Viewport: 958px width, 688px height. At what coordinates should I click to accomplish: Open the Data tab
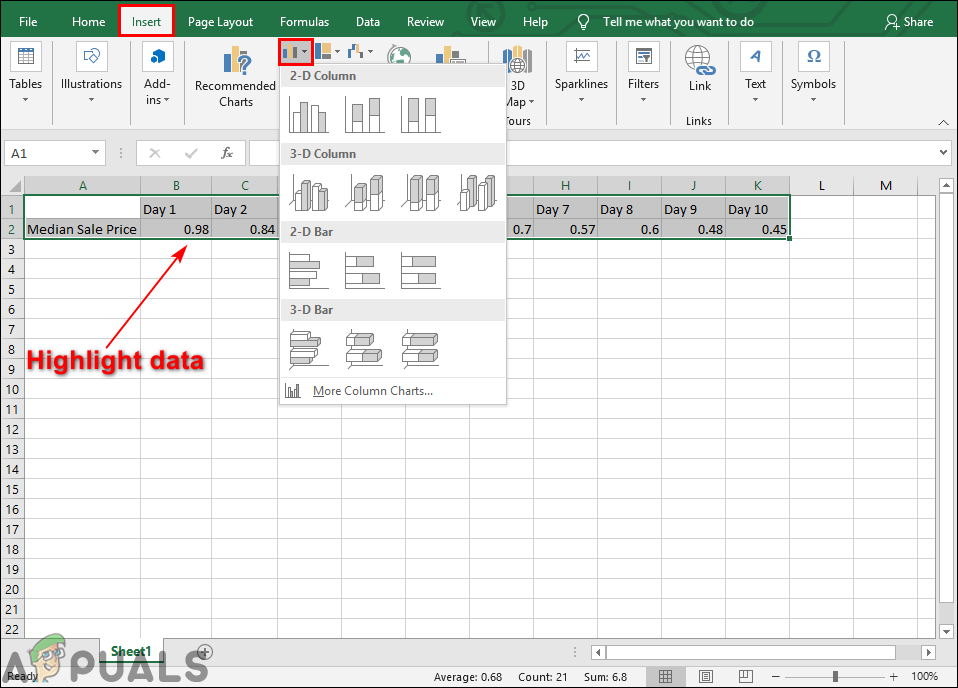tap(368, 22)
